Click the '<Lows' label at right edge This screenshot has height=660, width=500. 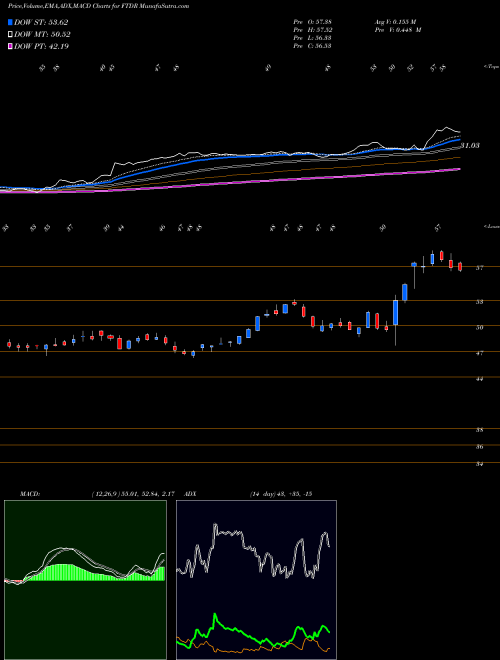[x=491, y=226]
